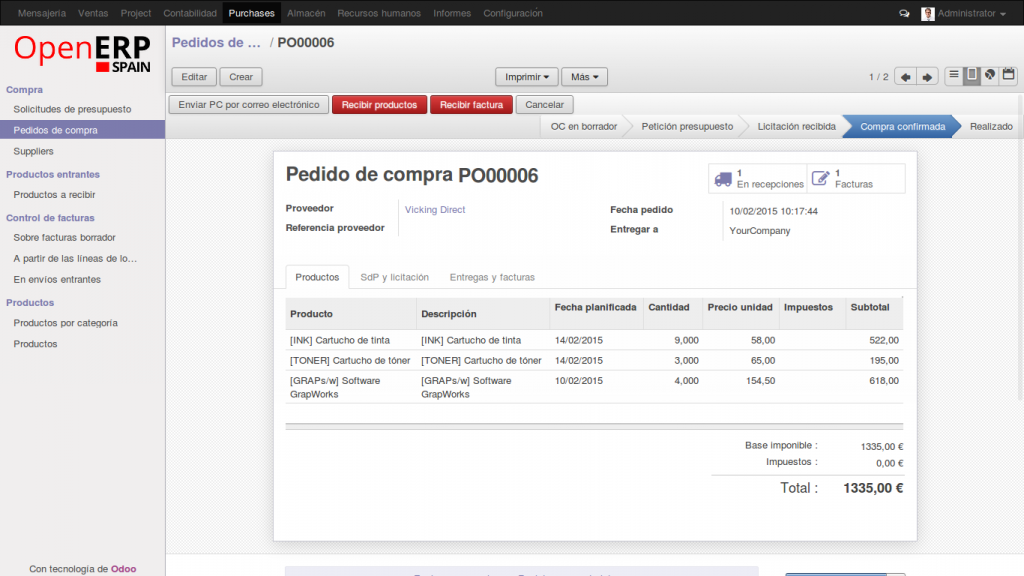Click the truck icon for receptions
Viewport: 1024px width, 576px height.
point(723,179)
